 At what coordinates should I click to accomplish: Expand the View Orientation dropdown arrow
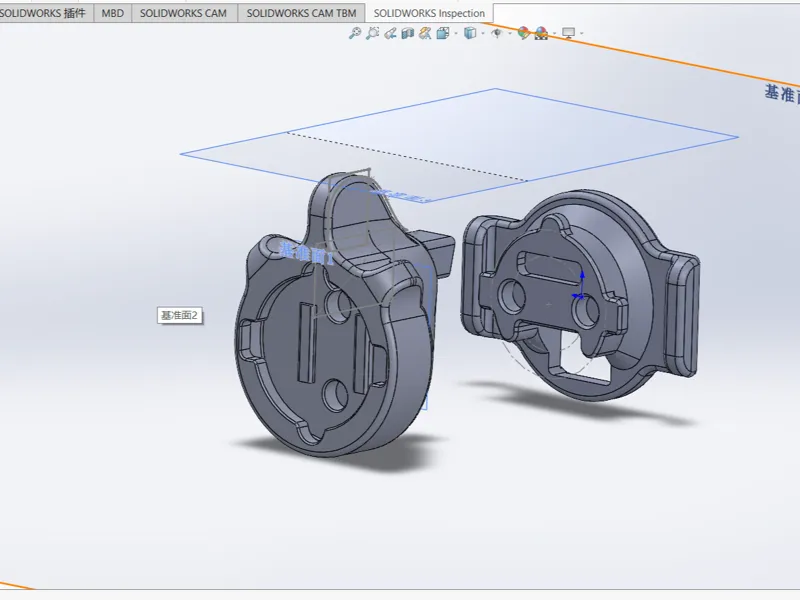tap(456, 34)
